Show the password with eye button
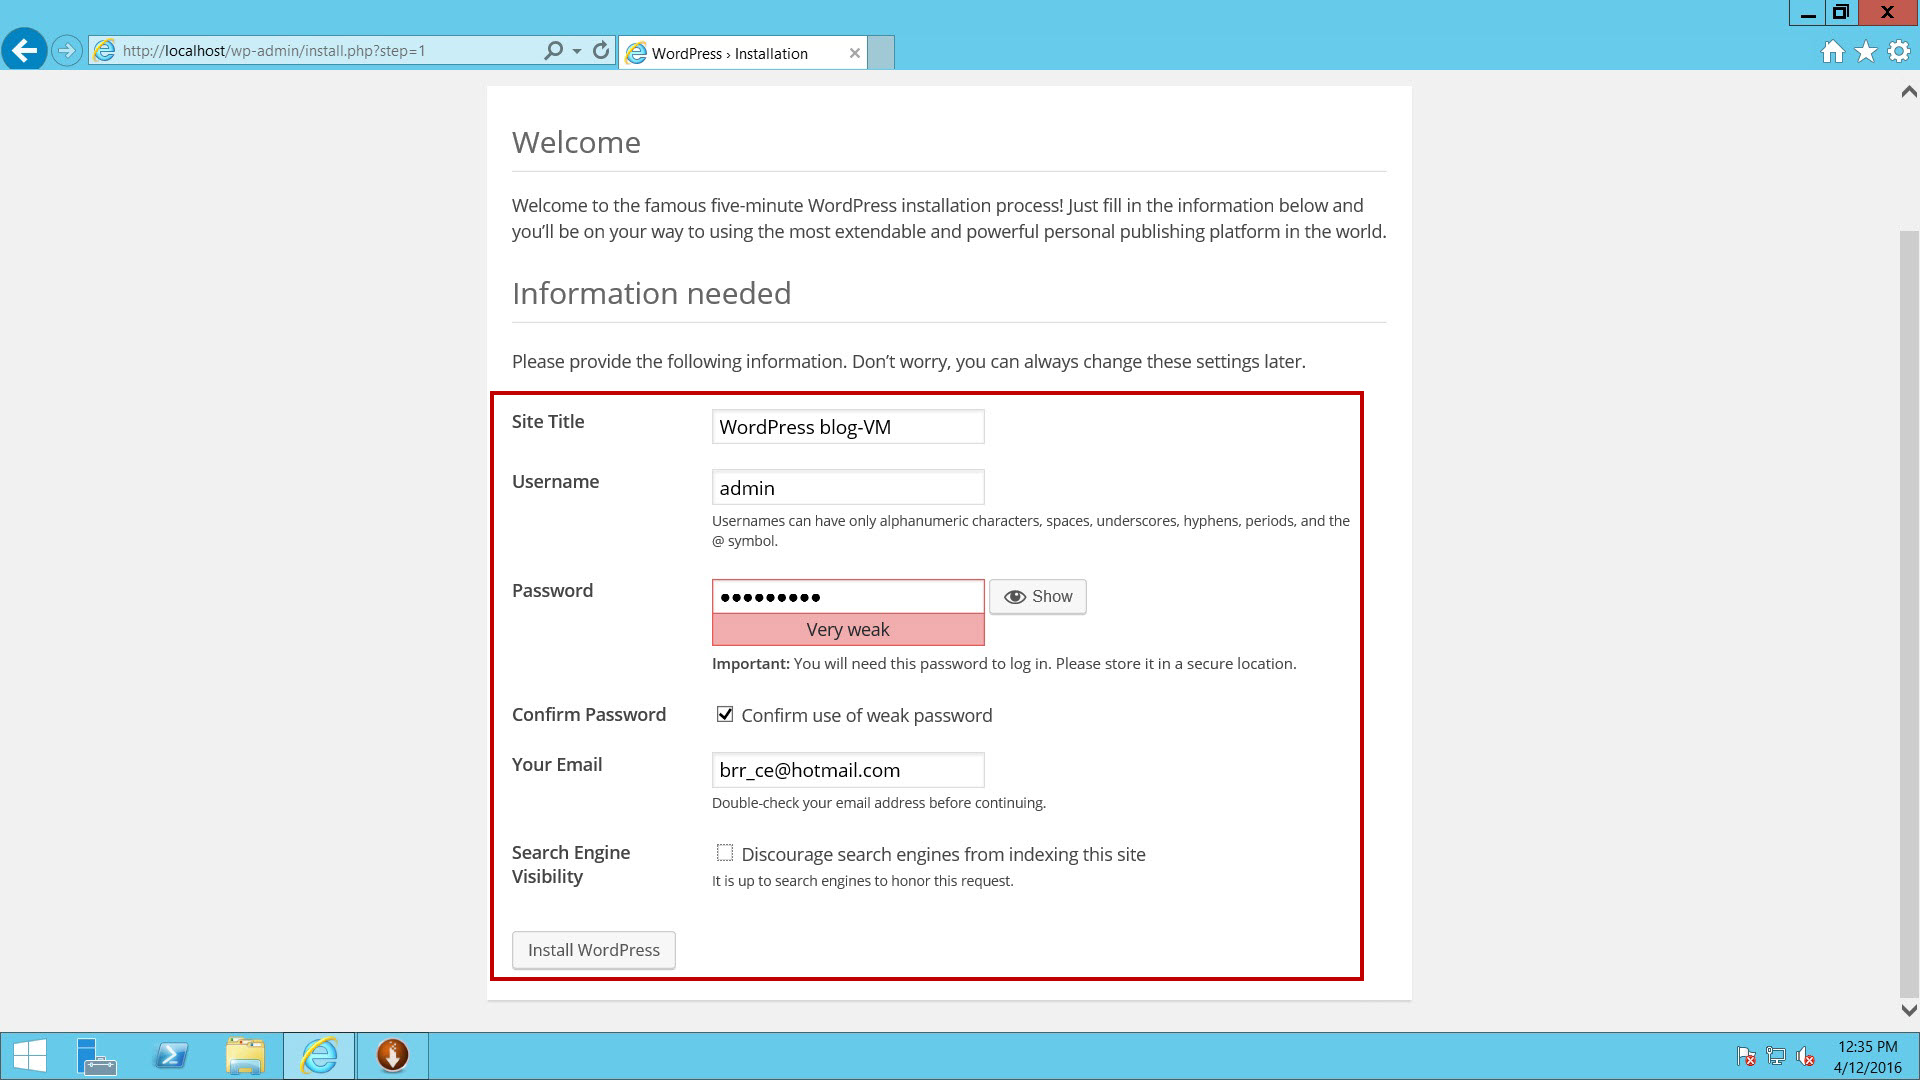Viewport: 1920px width, 1080px height. tap(1038, 597)
